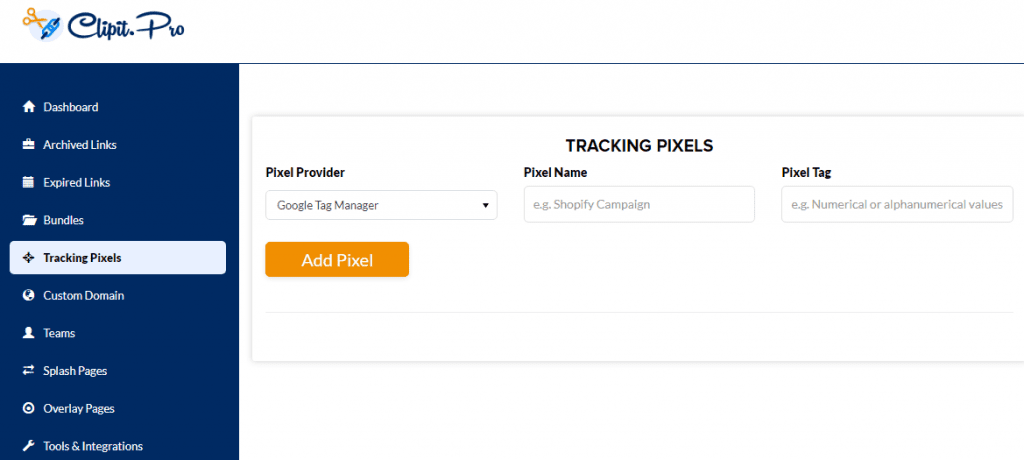The image size is (1024, 460).
Task: Click the Splash Pages arrows icon
Action: pos(28,370)
